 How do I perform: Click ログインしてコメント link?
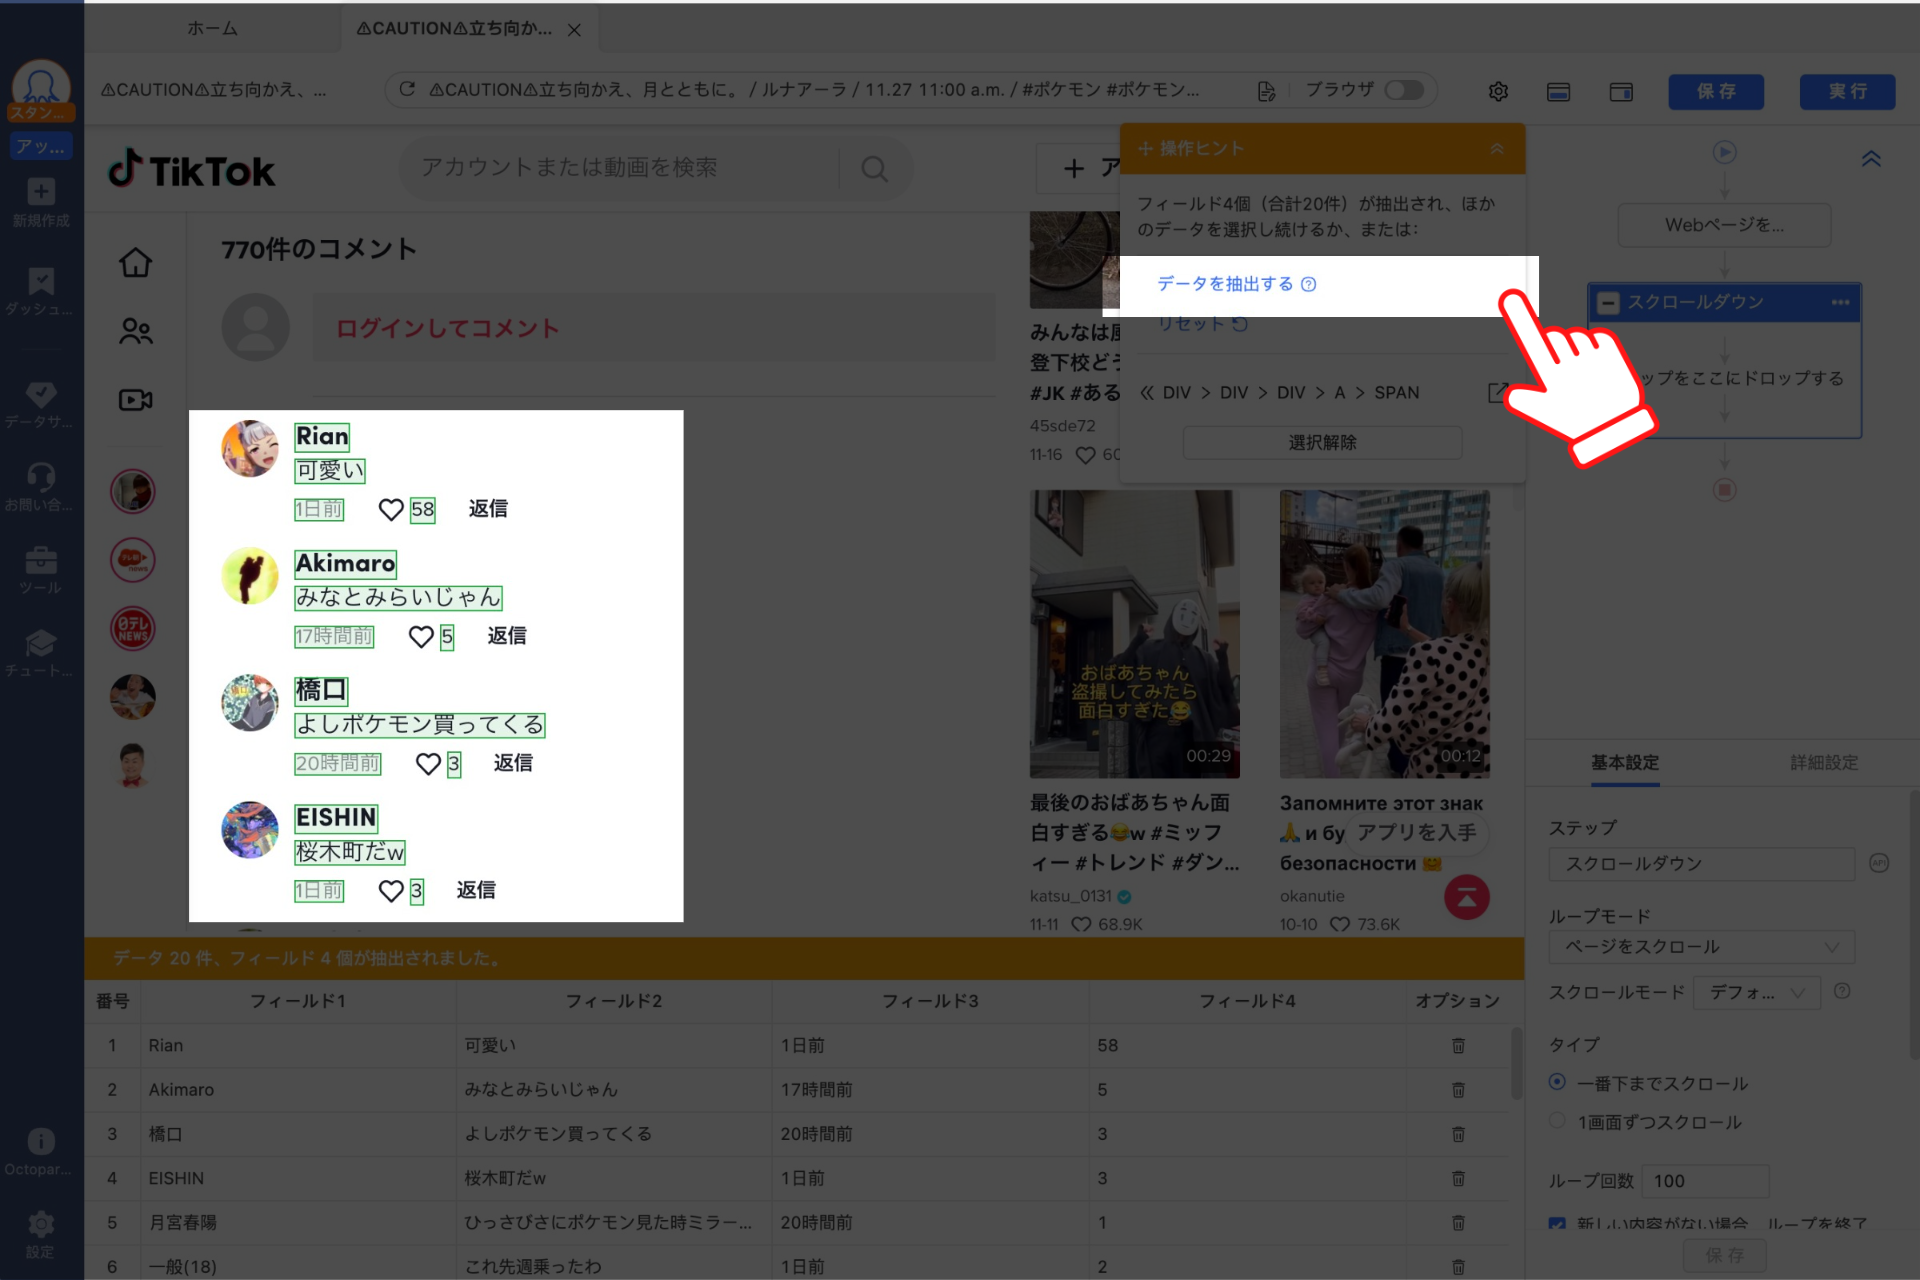click(447, 329)
